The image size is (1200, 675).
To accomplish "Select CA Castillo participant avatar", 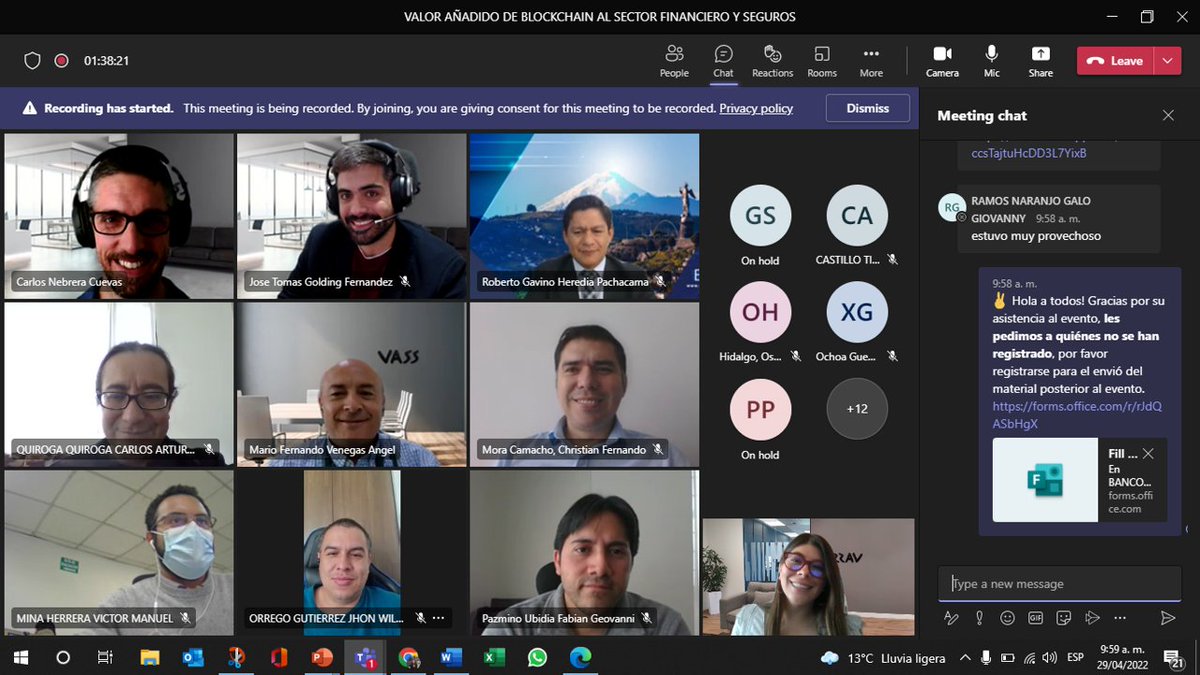I will click(x=857, y=215).
